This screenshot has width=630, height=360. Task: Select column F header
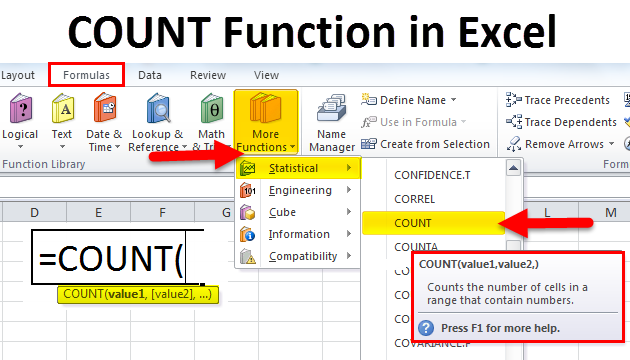162,212
